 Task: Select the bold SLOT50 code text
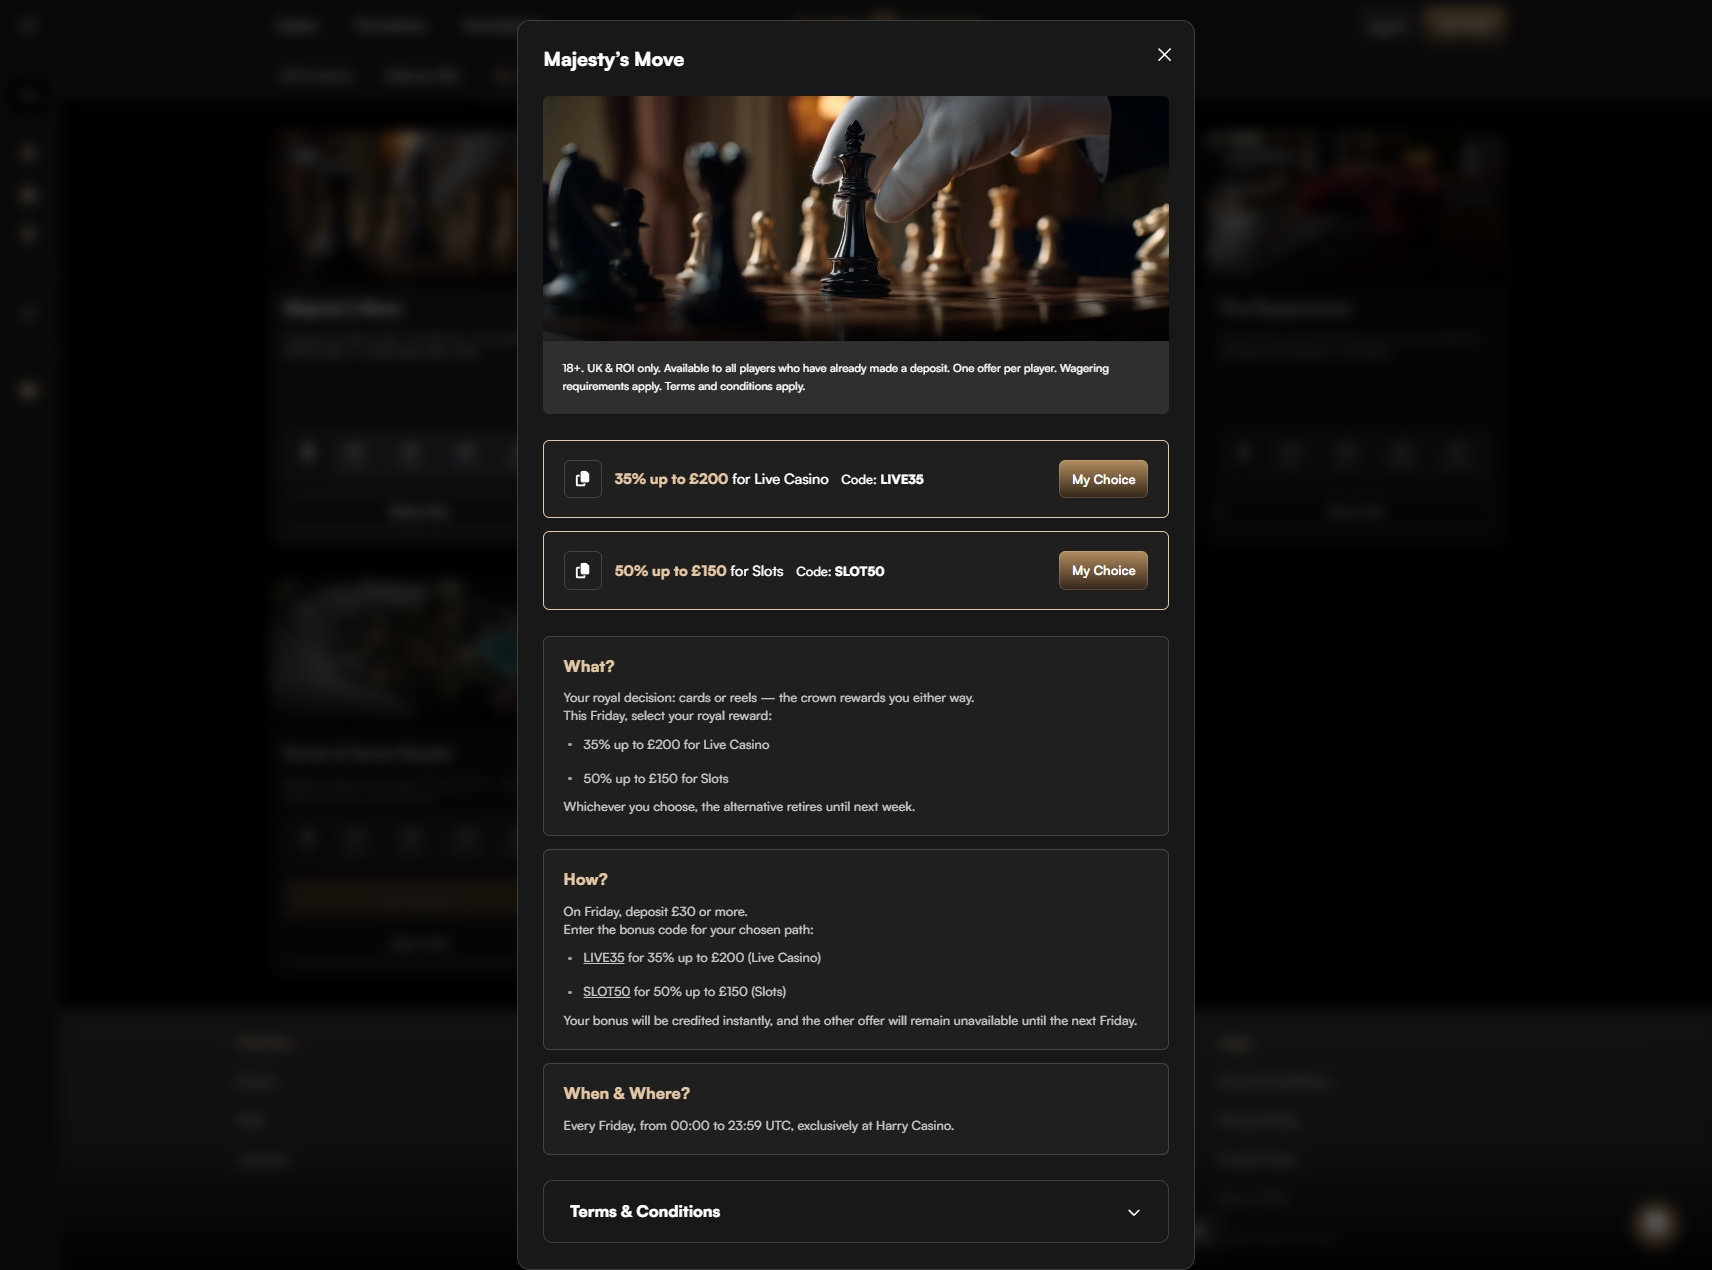click(x=859, y=572)
